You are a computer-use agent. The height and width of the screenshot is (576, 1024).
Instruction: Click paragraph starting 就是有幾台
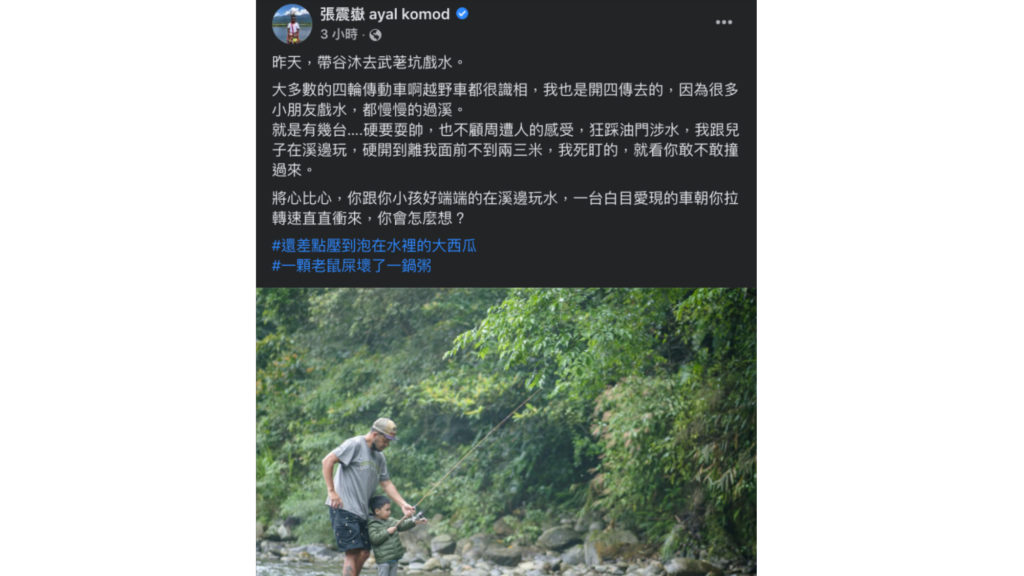tap(505, 150)
